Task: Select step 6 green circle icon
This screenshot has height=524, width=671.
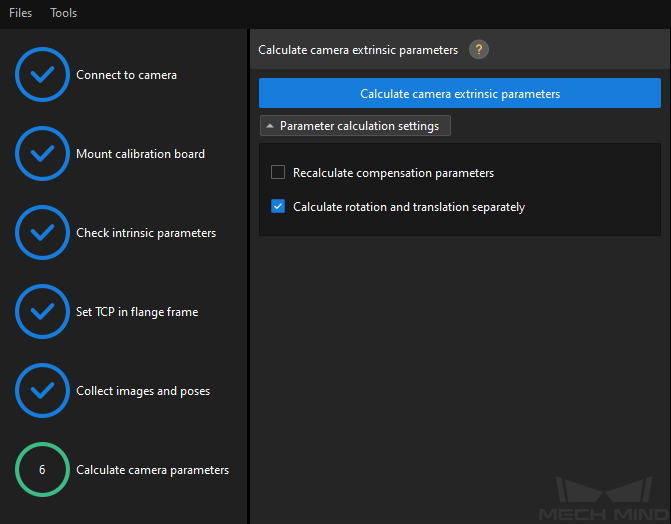Action: (x=42, y=469)
